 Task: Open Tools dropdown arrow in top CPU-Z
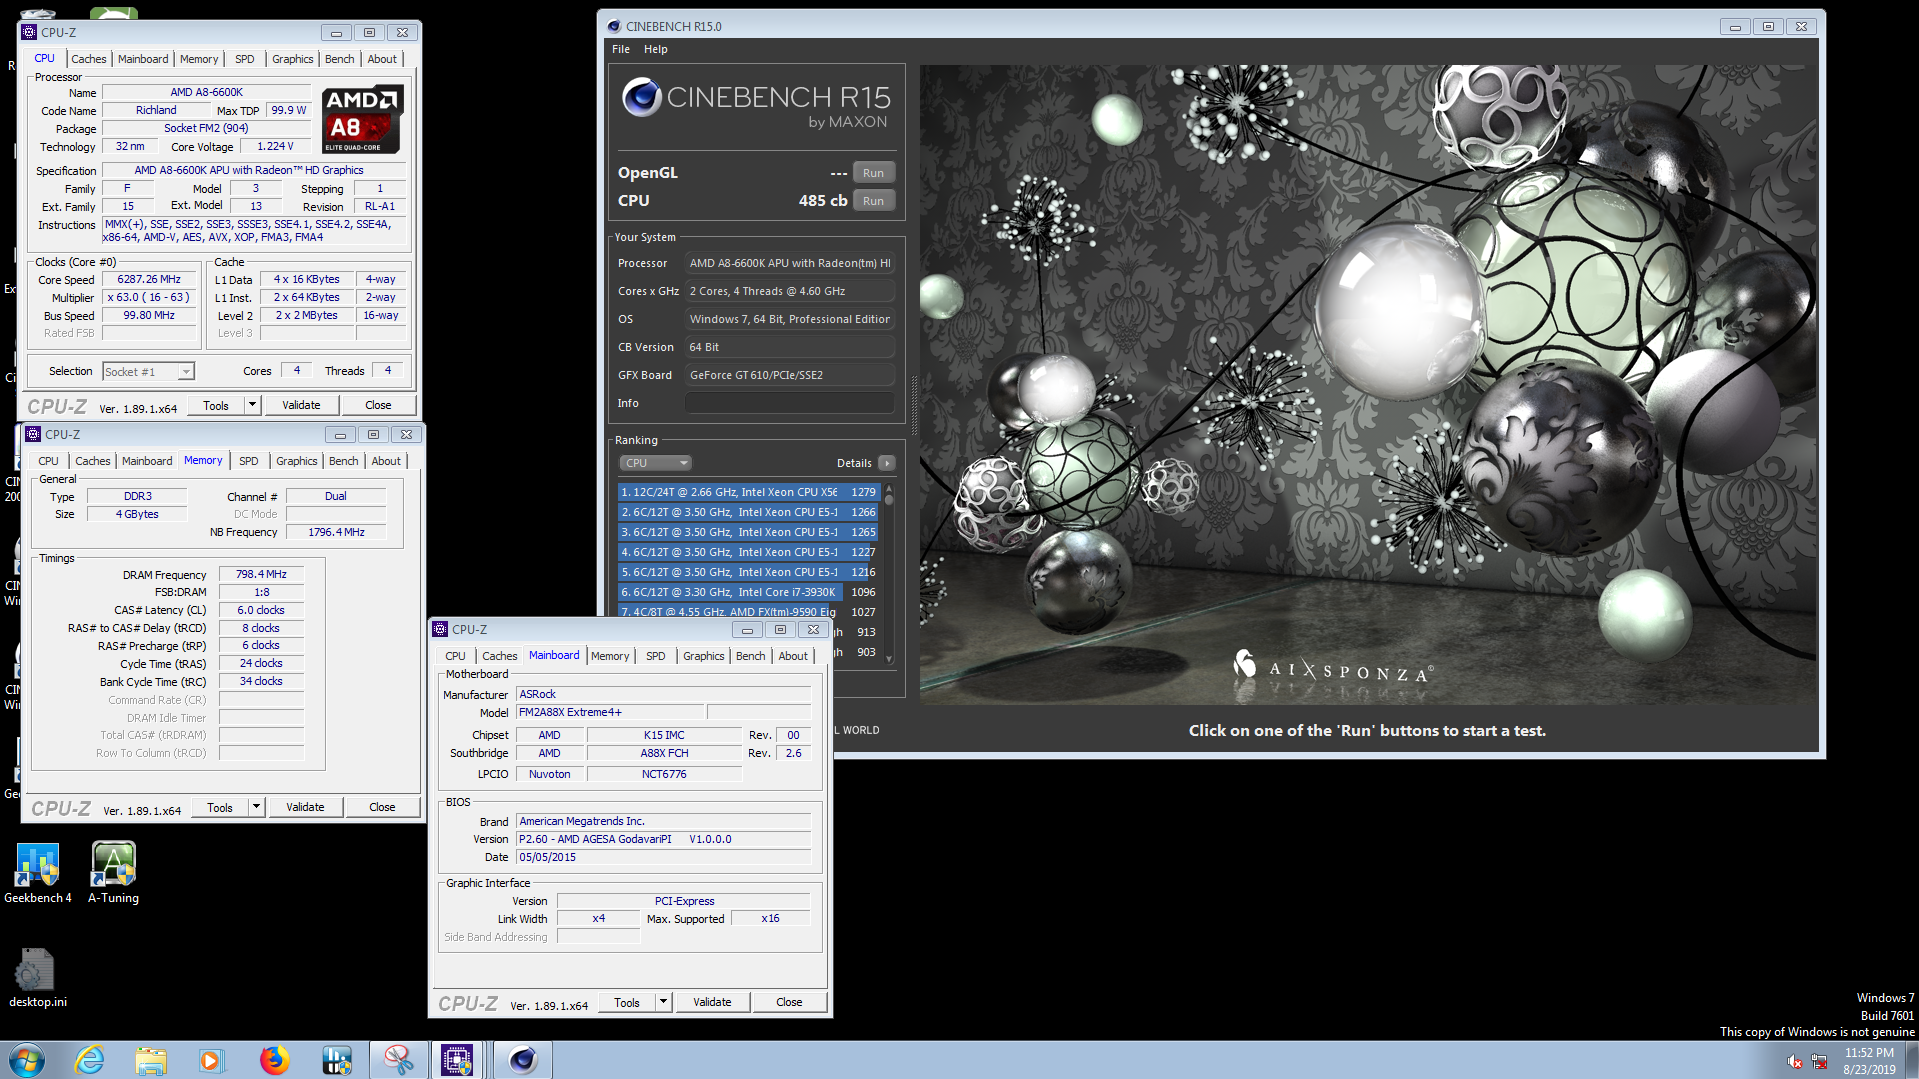click(x=252, y=405)
